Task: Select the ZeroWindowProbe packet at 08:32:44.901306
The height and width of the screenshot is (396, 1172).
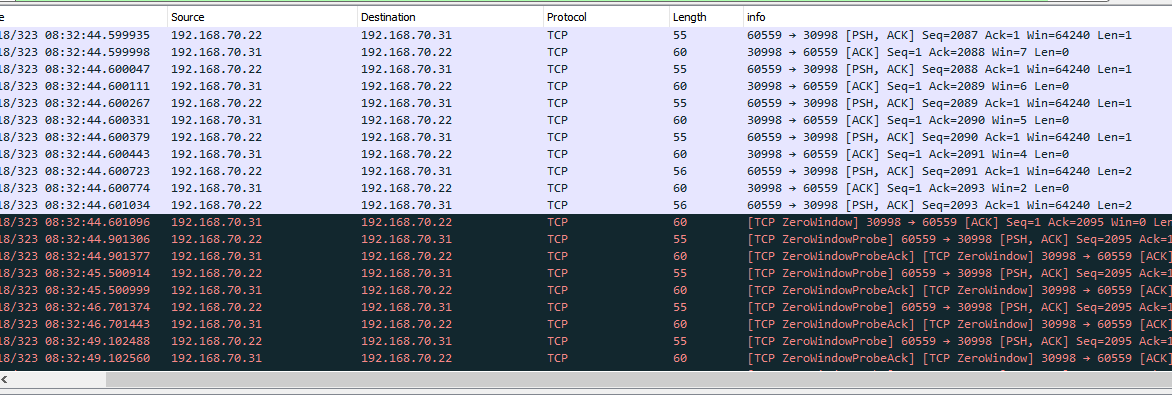Action: tap(586, 240)
